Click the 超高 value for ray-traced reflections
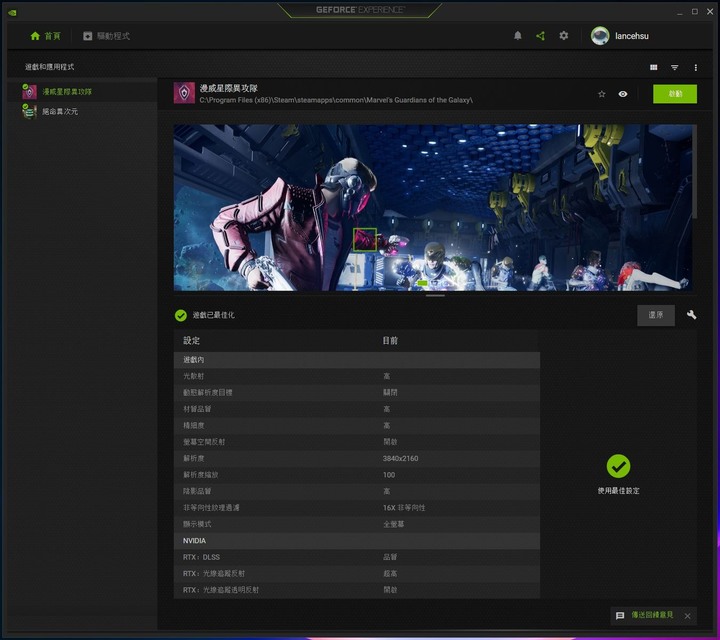 coord(390,573)
